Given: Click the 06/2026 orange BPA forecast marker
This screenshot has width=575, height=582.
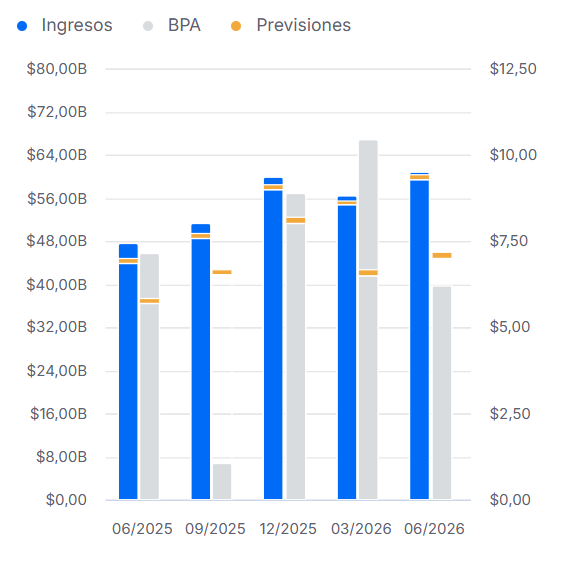Looking at the screenshot, I should pos(442,255).
